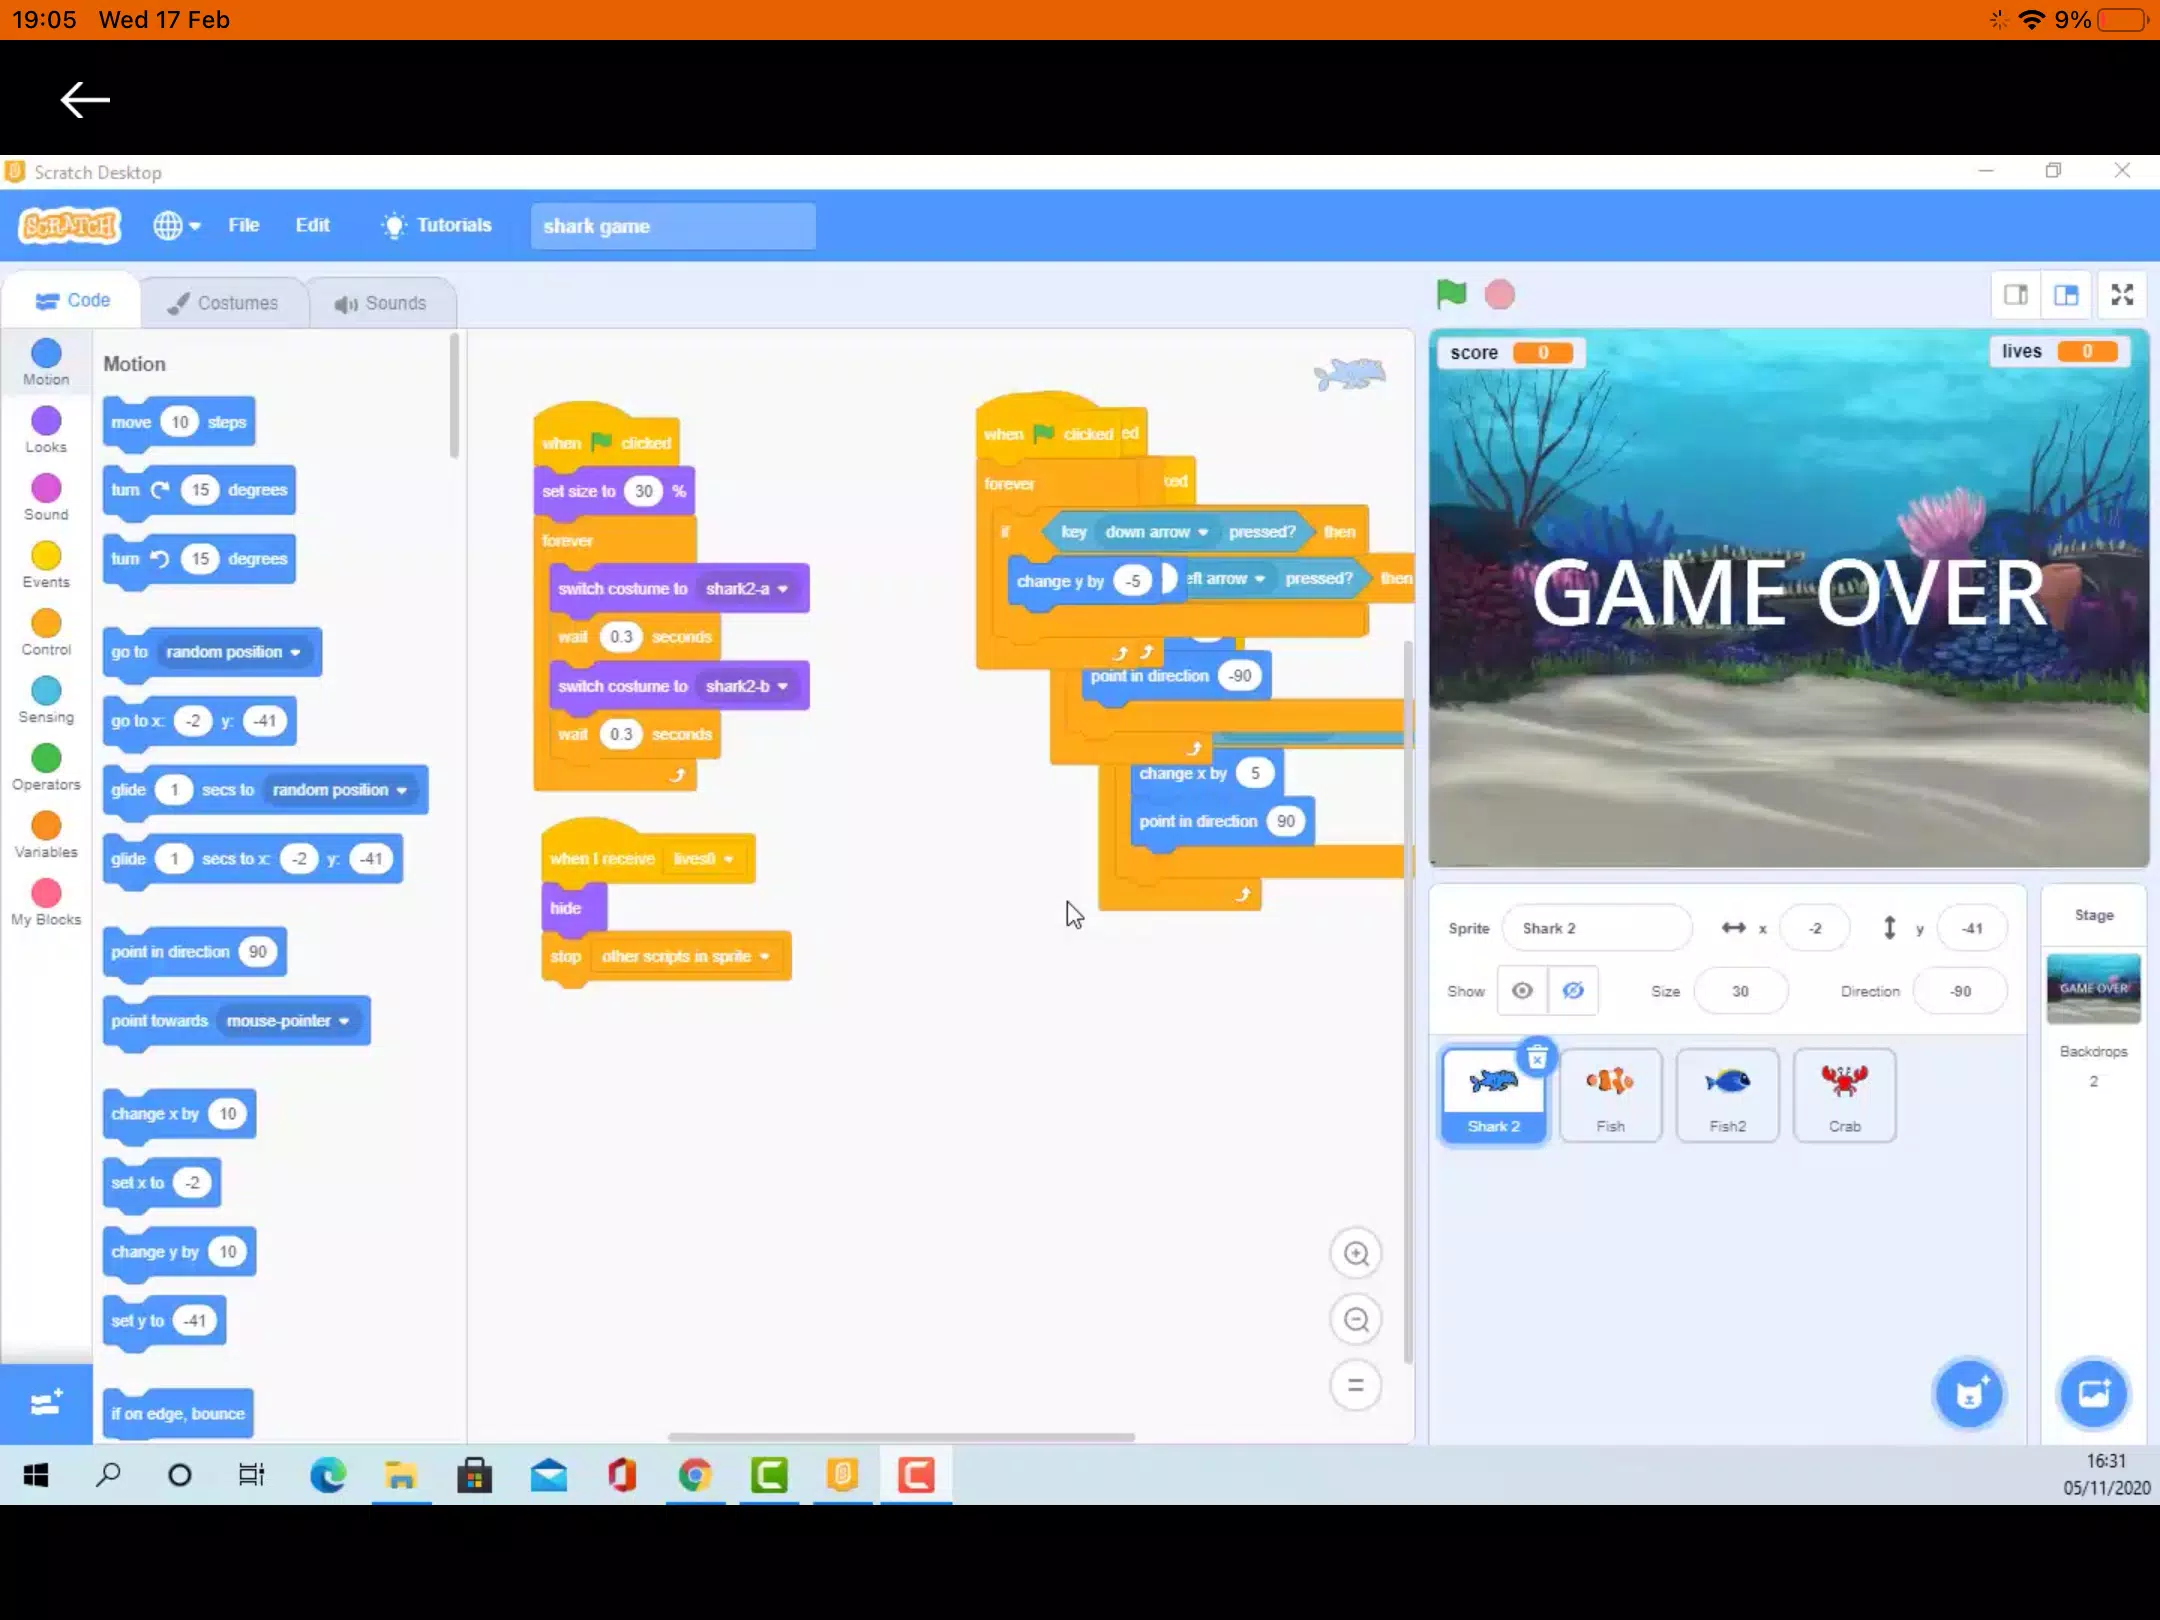2160x1620 pixels.
Task: Delete the Shark 2 sprite via trash icon
Action: click(1537, 1056)
